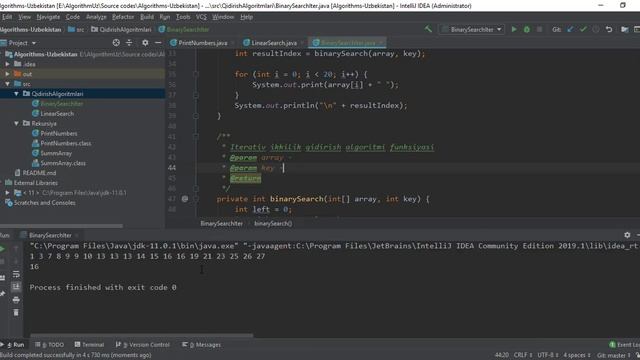Viewport: 640px width, 360px height.
Task: Click 4 spaces indent in status bar
Action: (577, 356)
